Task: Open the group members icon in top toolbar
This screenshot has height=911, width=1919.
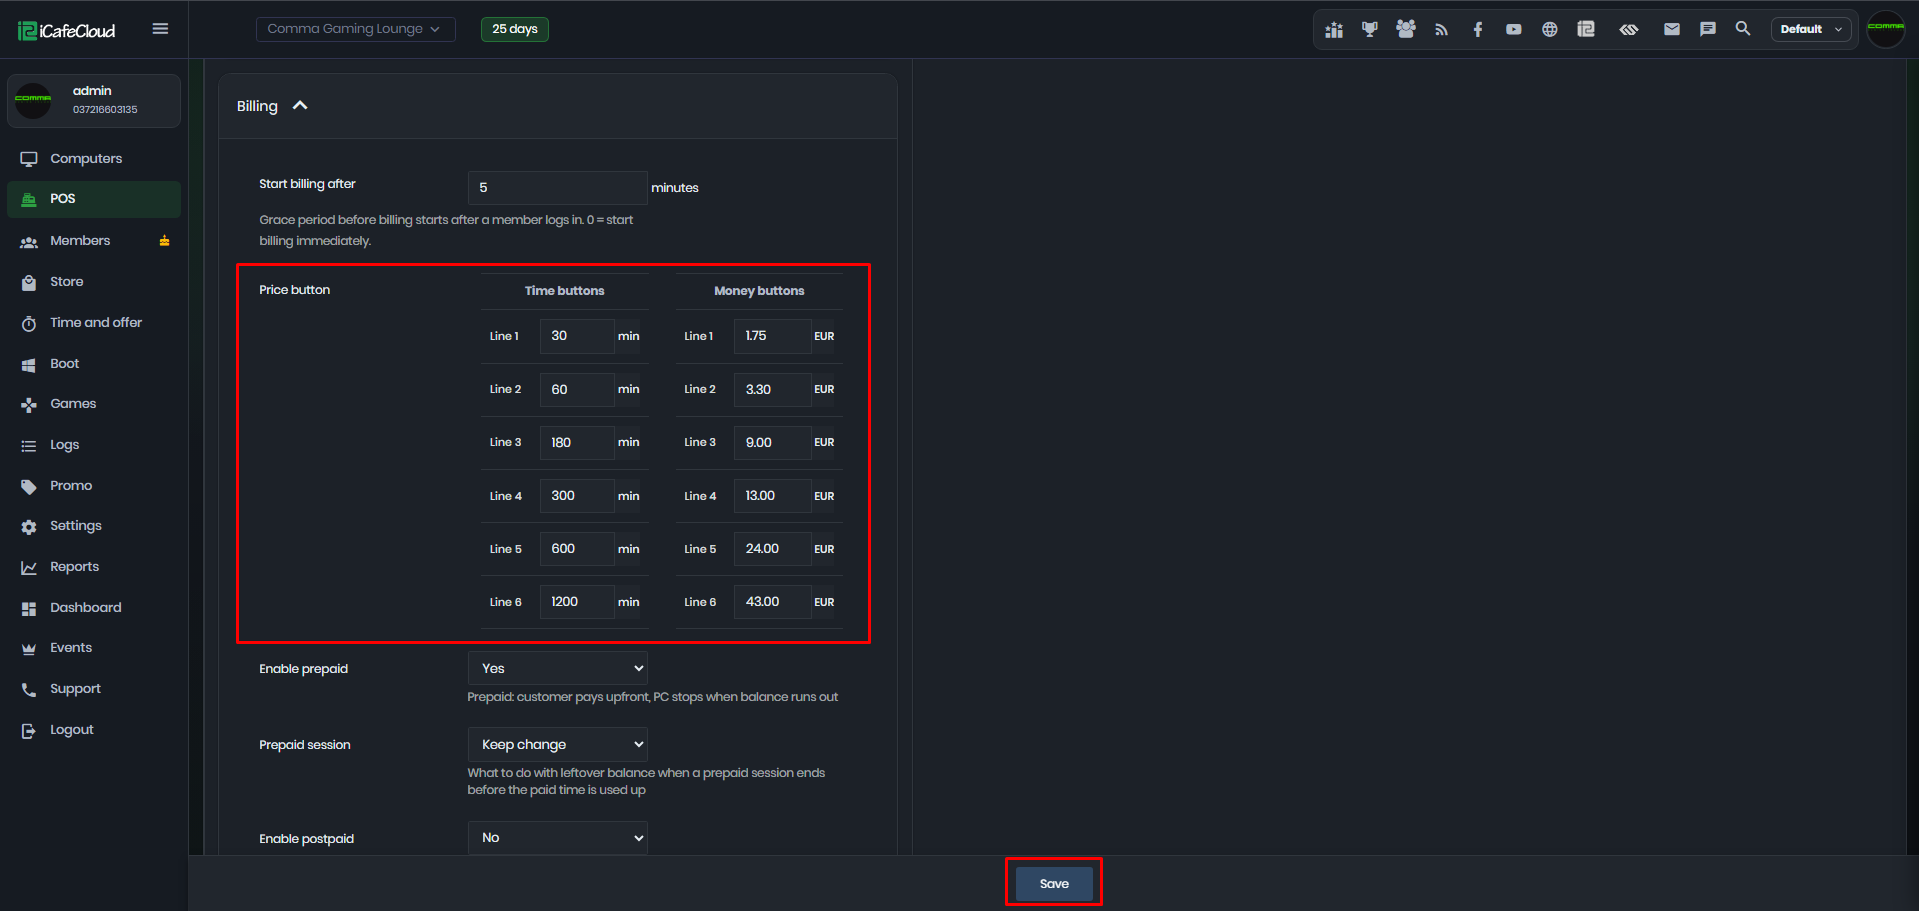Action: pyautogui.click(x=1406, y=29)
